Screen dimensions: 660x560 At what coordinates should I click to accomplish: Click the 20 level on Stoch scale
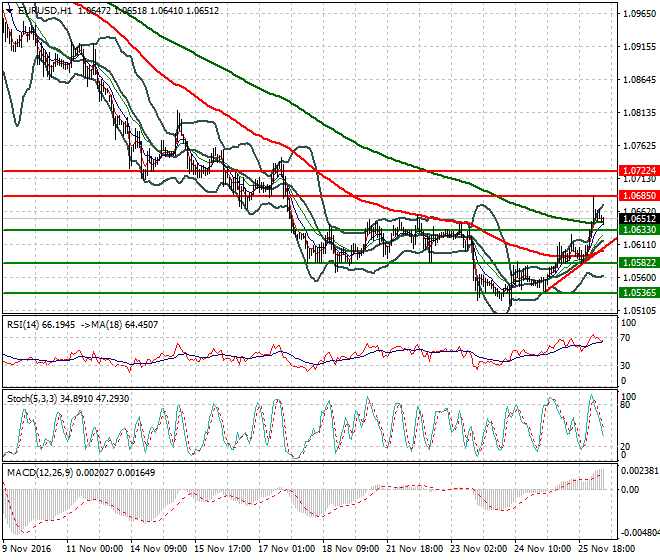coord(625,446)
